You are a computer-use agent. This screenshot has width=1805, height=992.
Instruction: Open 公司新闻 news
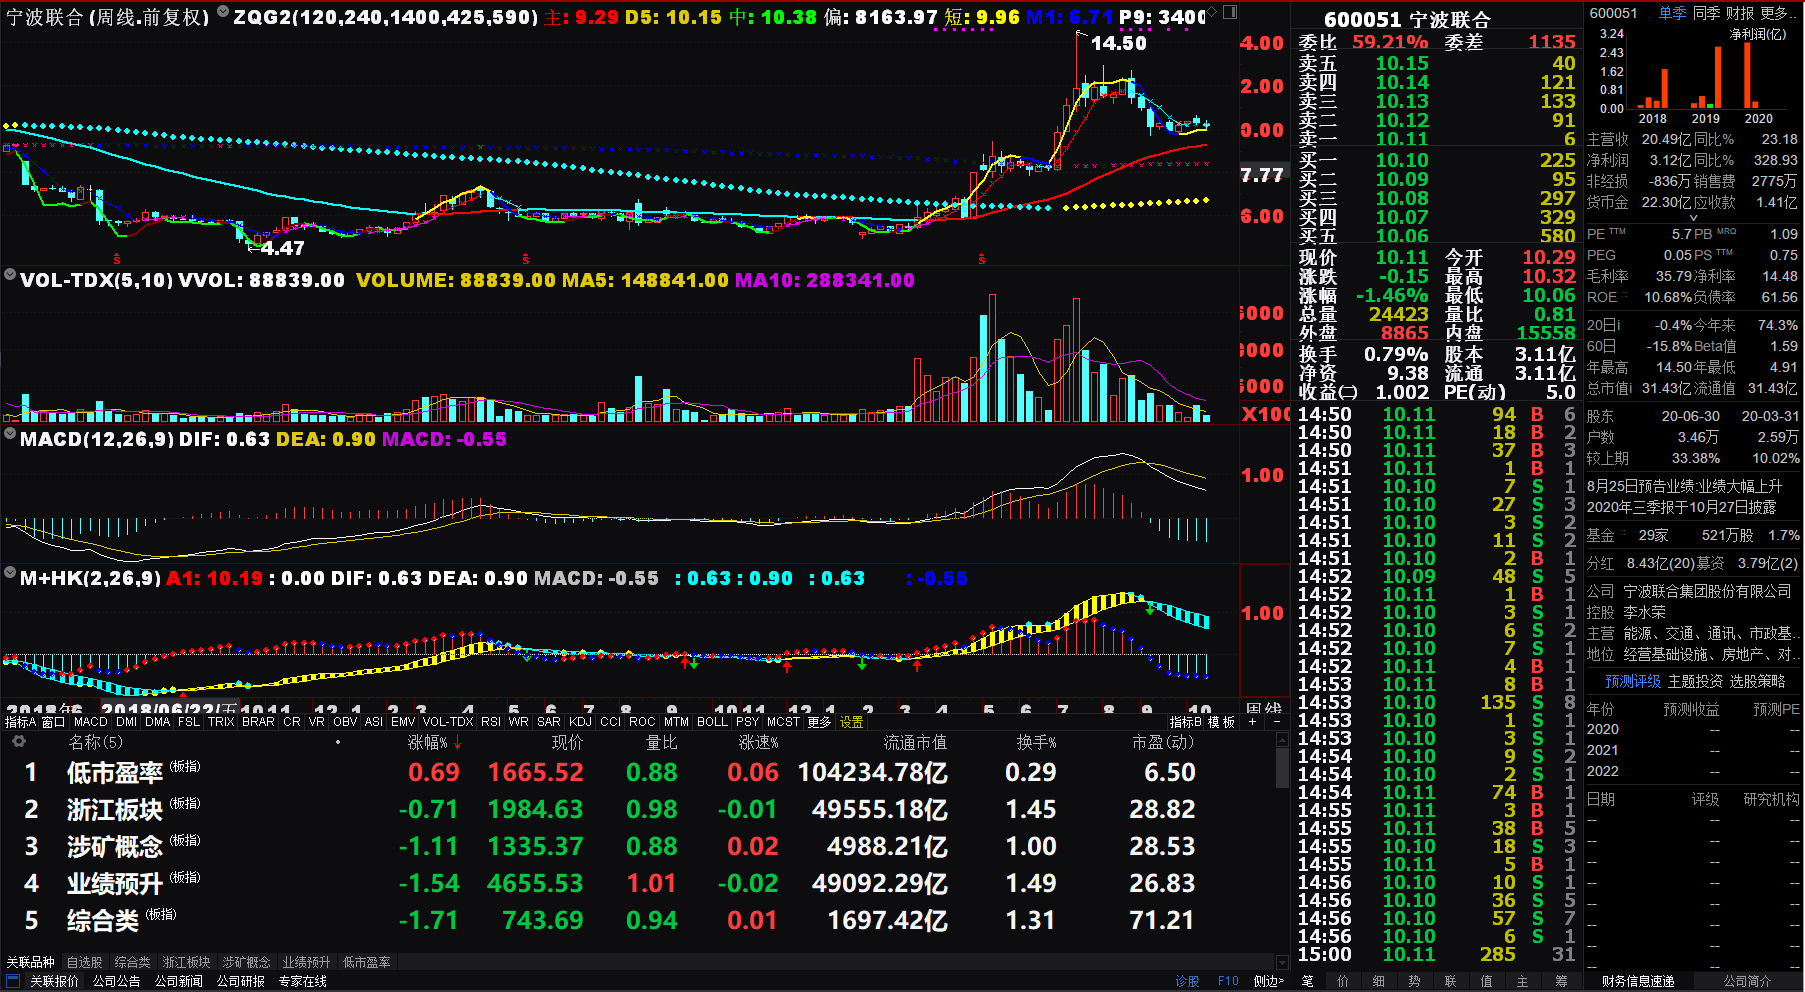[x=178, y=981]
